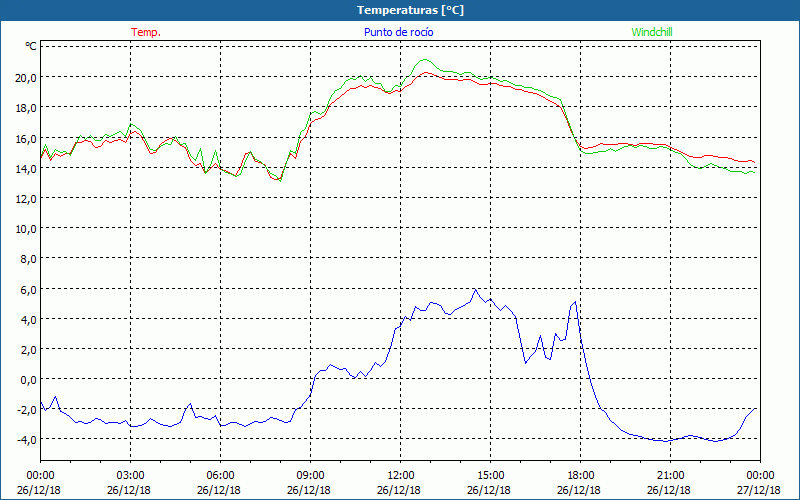This screenshot has width=800, height=500.
Task: Click the '-2,0' y-axis value
Action: [26, 410]
